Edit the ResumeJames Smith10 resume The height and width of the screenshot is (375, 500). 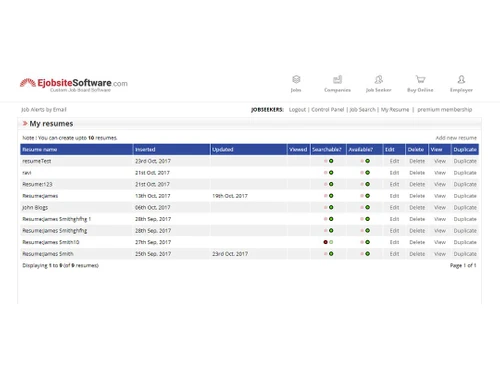pyautogui.click(x=394, y=242)
